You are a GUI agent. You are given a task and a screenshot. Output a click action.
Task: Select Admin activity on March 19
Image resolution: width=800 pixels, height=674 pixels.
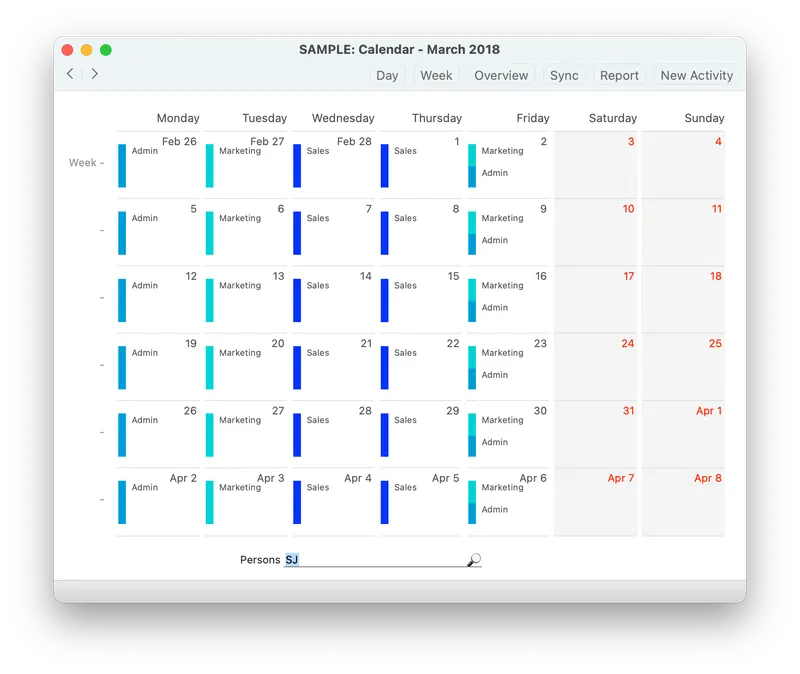coord(144,353)
